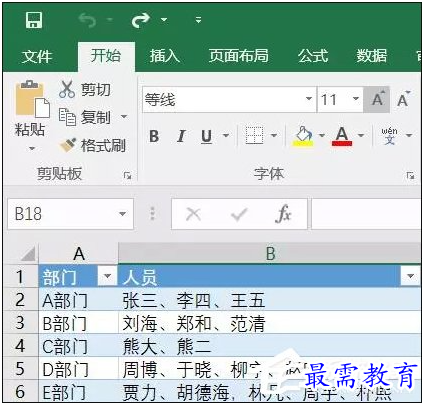The width and height of the screenshot is (426, 407).
Task: Open underline style dropdown arrow
Action: (226, 136)
